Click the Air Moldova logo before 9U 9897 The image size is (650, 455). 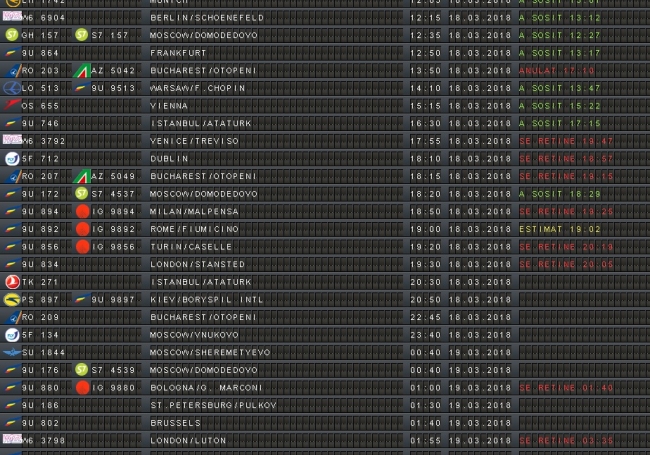point(81,299)
